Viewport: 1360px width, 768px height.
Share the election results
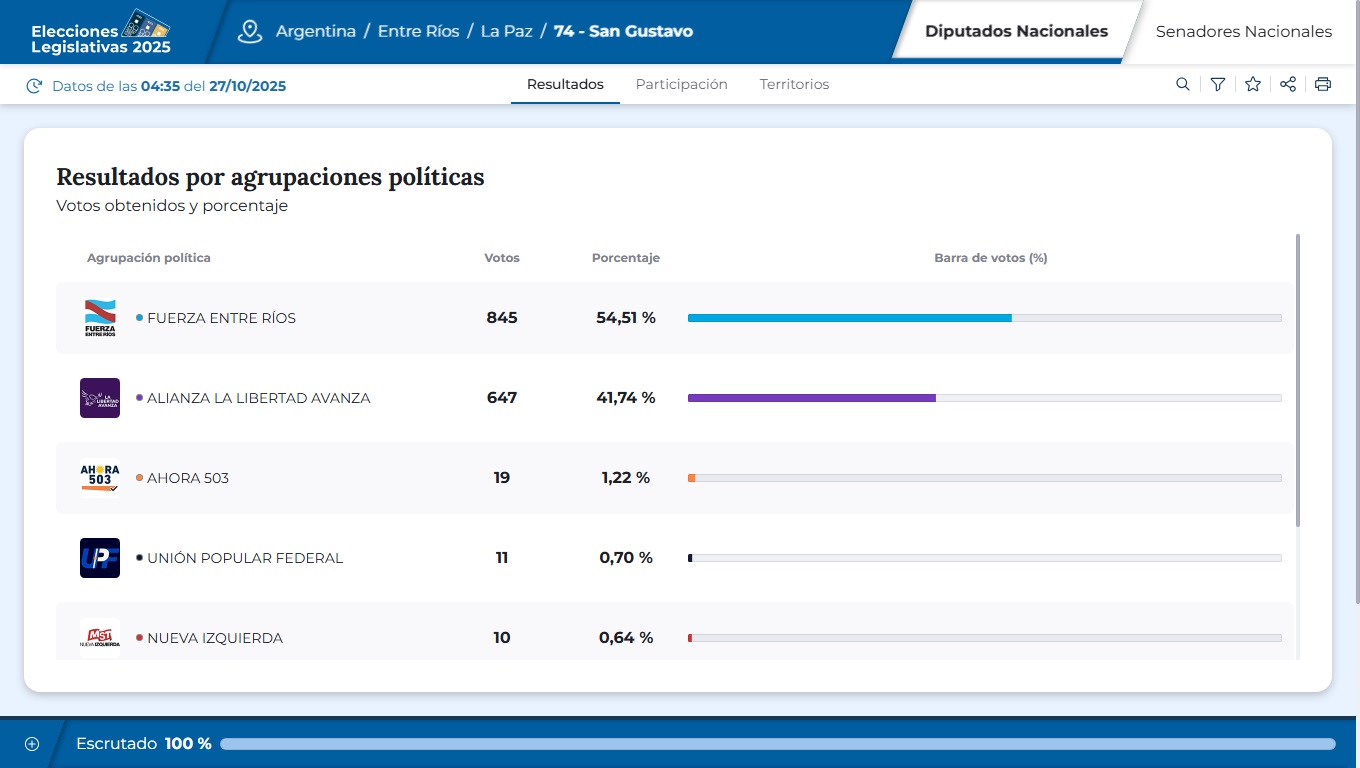[x=1287, y=84]
